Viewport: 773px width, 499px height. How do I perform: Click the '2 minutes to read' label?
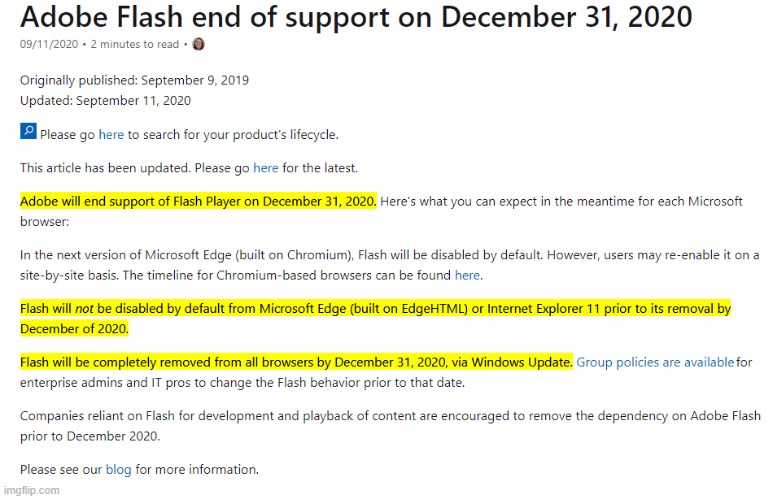point(135,44)
